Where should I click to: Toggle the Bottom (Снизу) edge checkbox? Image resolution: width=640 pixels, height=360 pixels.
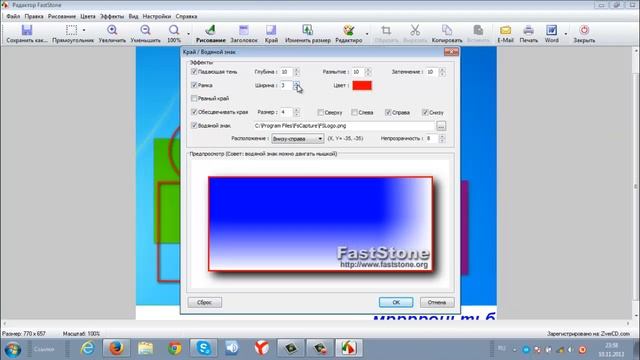425,112
